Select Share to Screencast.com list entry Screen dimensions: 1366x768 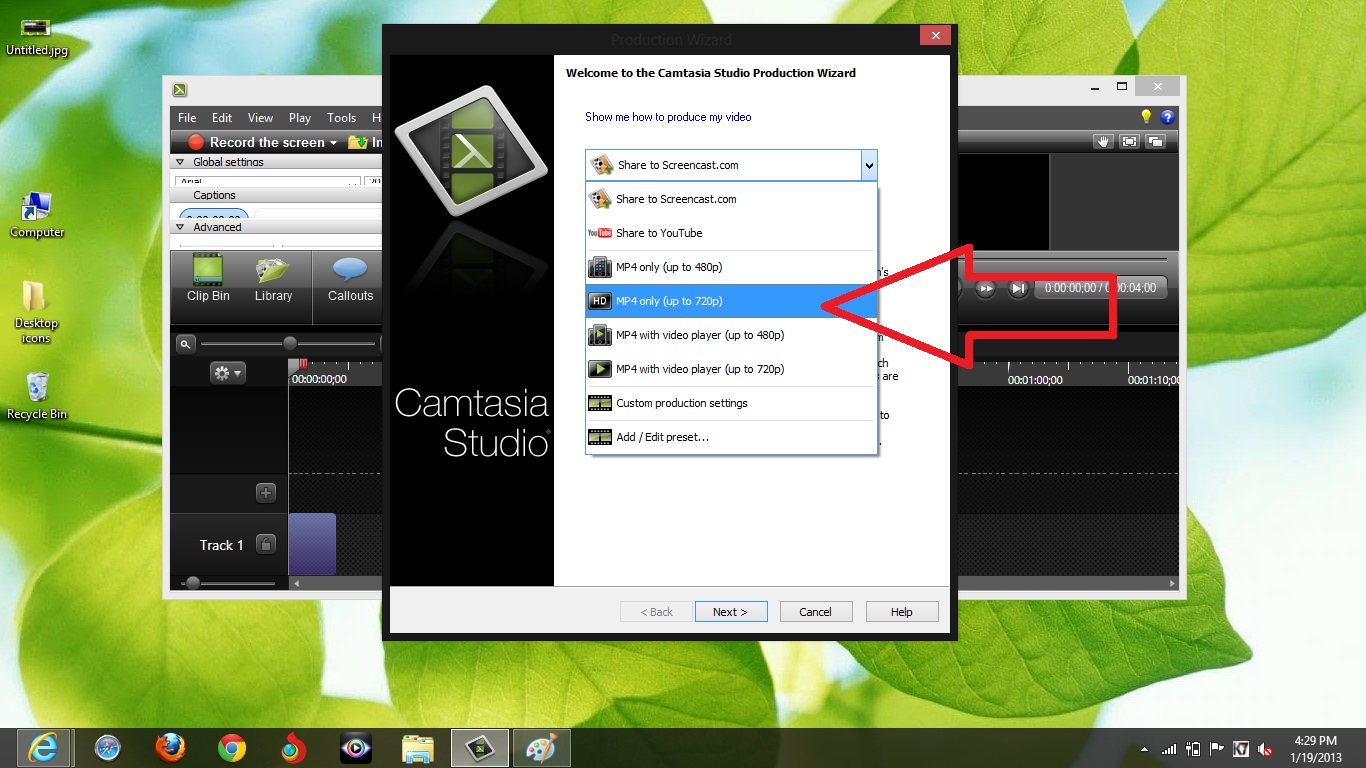tap(731, 199)
